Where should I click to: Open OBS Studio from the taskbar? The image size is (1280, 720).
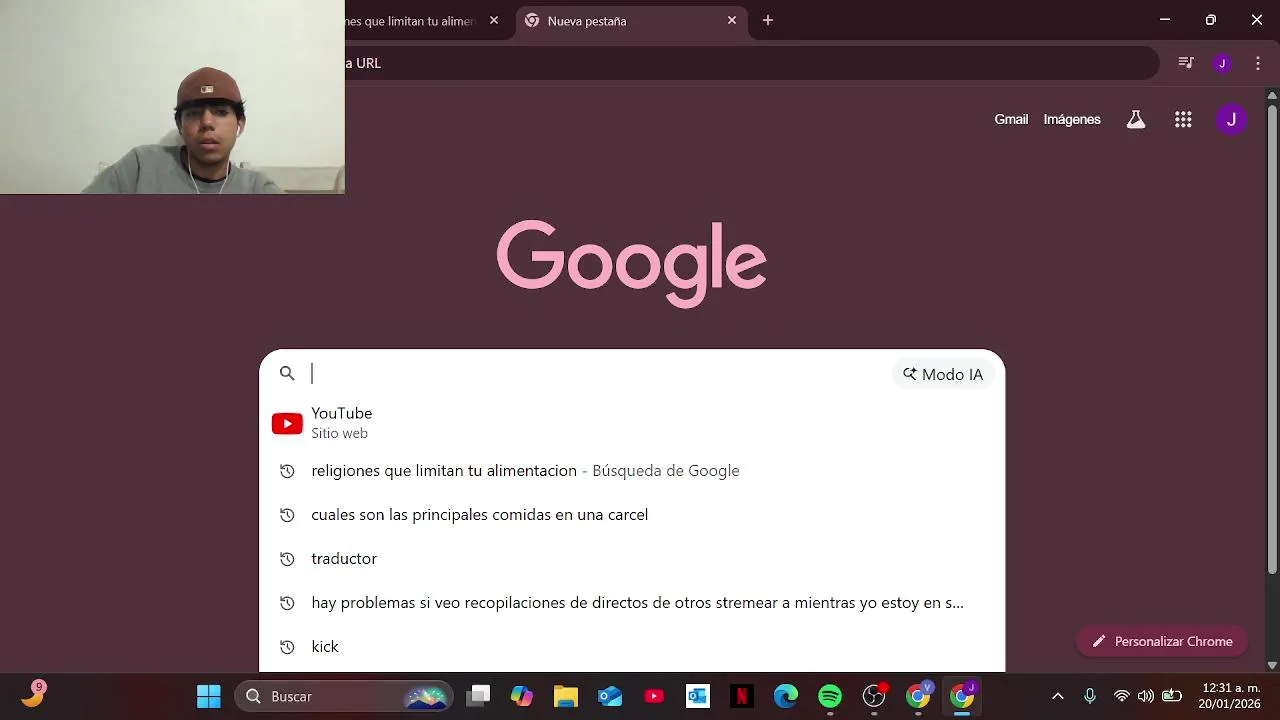[x=874, y=696]
